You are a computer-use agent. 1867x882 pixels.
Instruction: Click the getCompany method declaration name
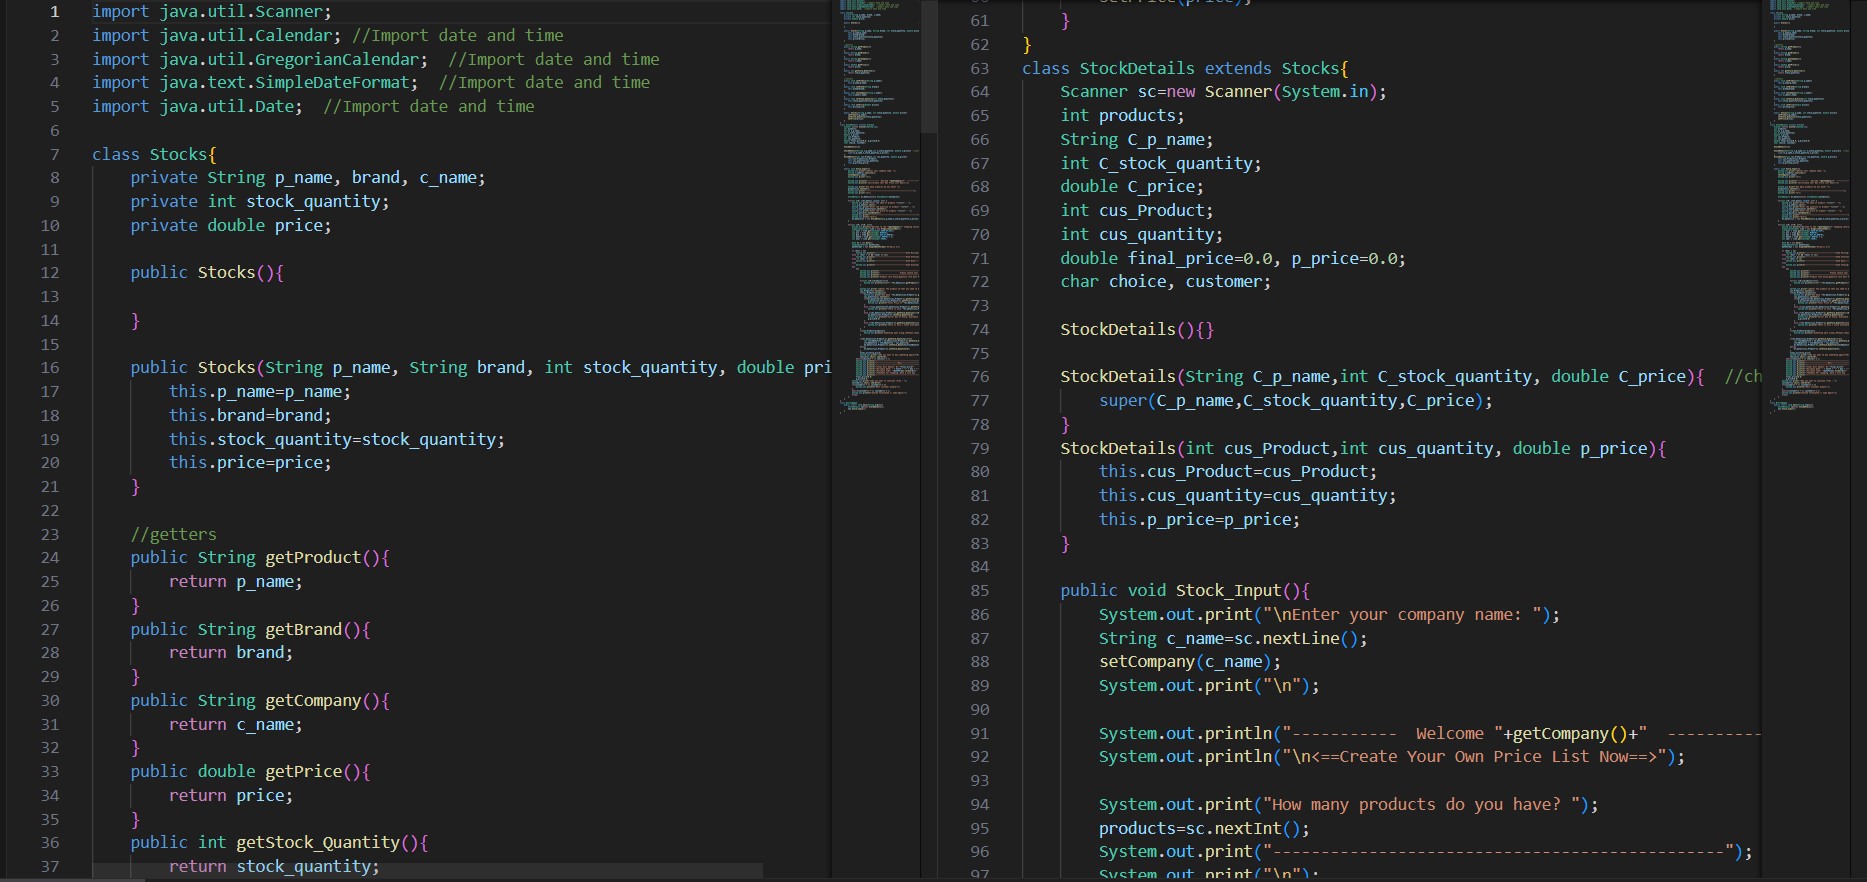click(312, 700)
